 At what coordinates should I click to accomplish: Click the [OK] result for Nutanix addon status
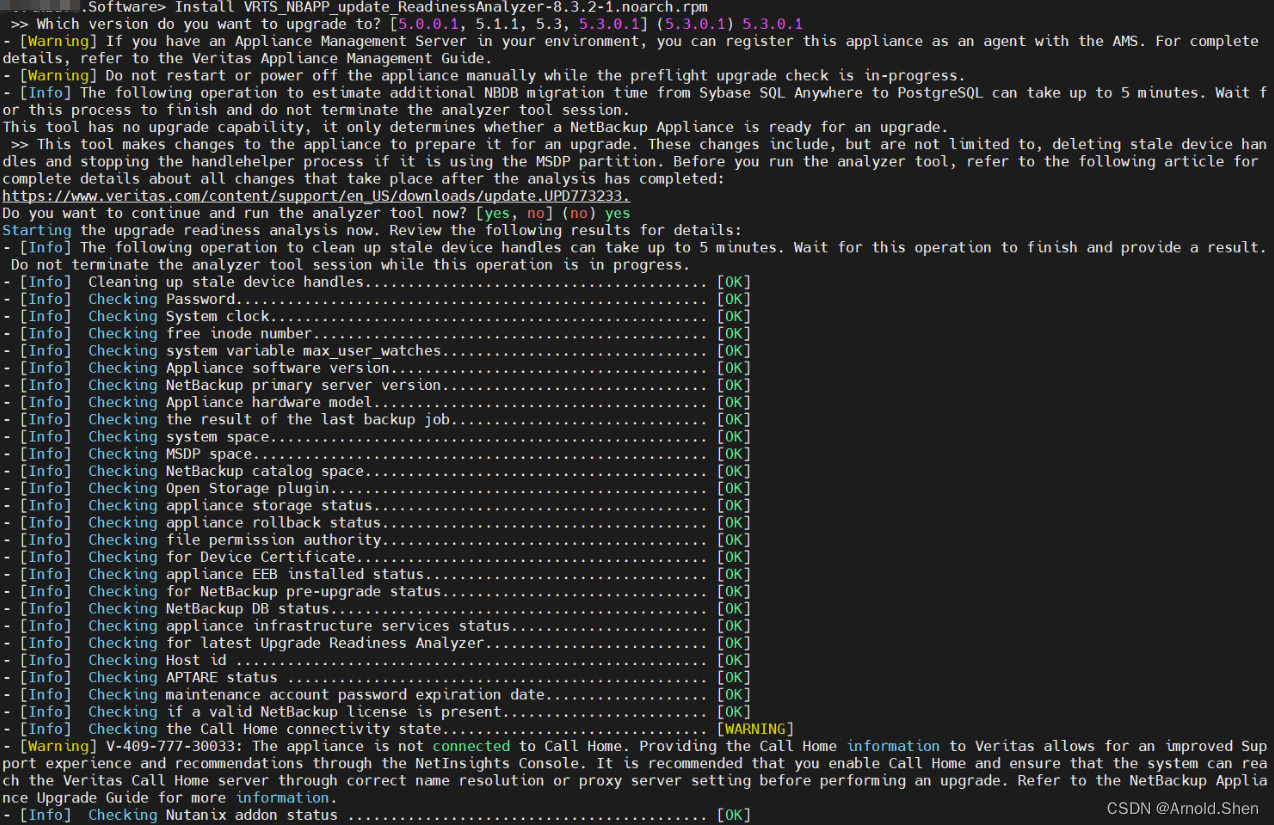pos(734,815)
